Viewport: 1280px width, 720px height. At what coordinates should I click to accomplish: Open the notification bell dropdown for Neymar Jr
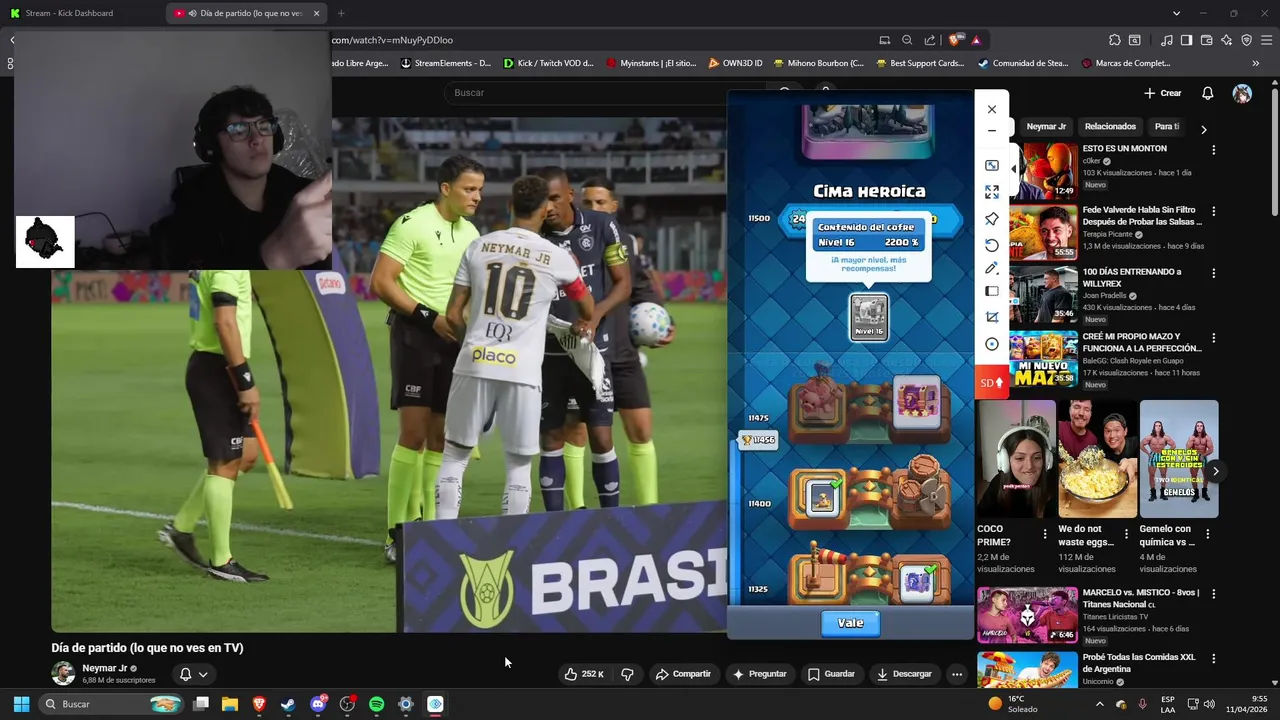pos(193,674)
